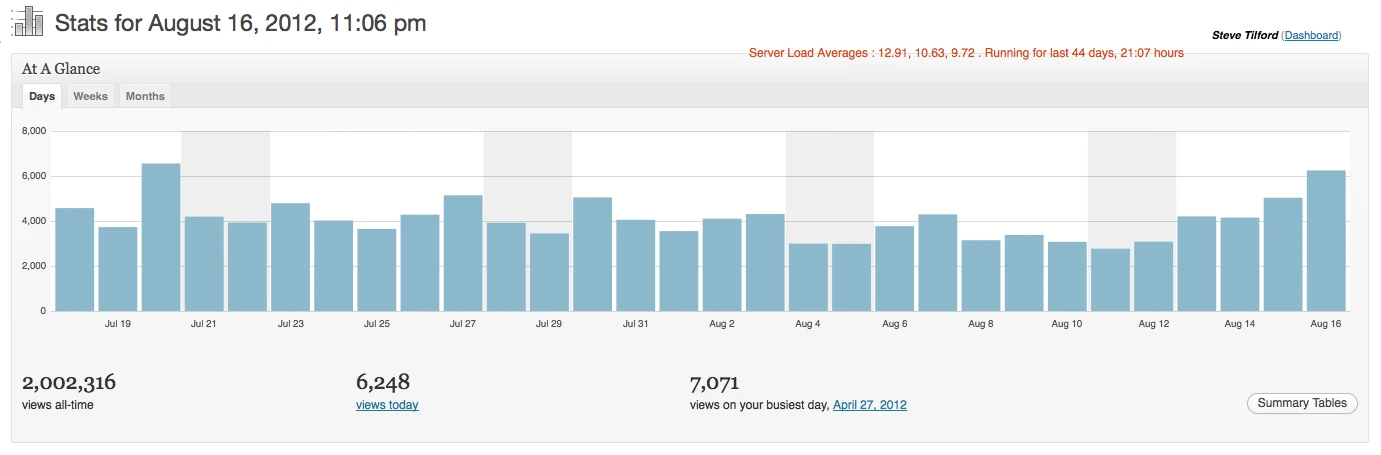Open the 'views today' link
The height and width of the screenshot is (455, 1381).
click(387, 405)
